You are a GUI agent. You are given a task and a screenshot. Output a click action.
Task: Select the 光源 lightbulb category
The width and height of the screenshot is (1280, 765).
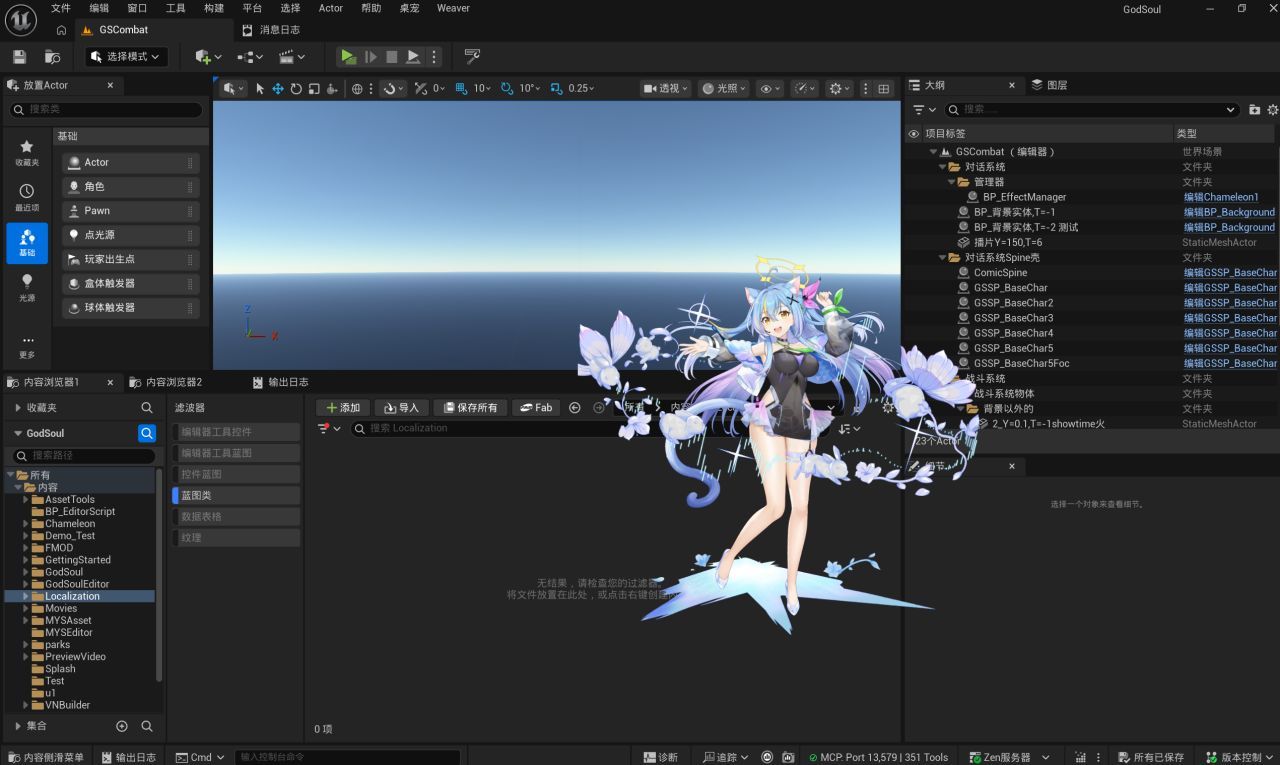click(27, 288)
